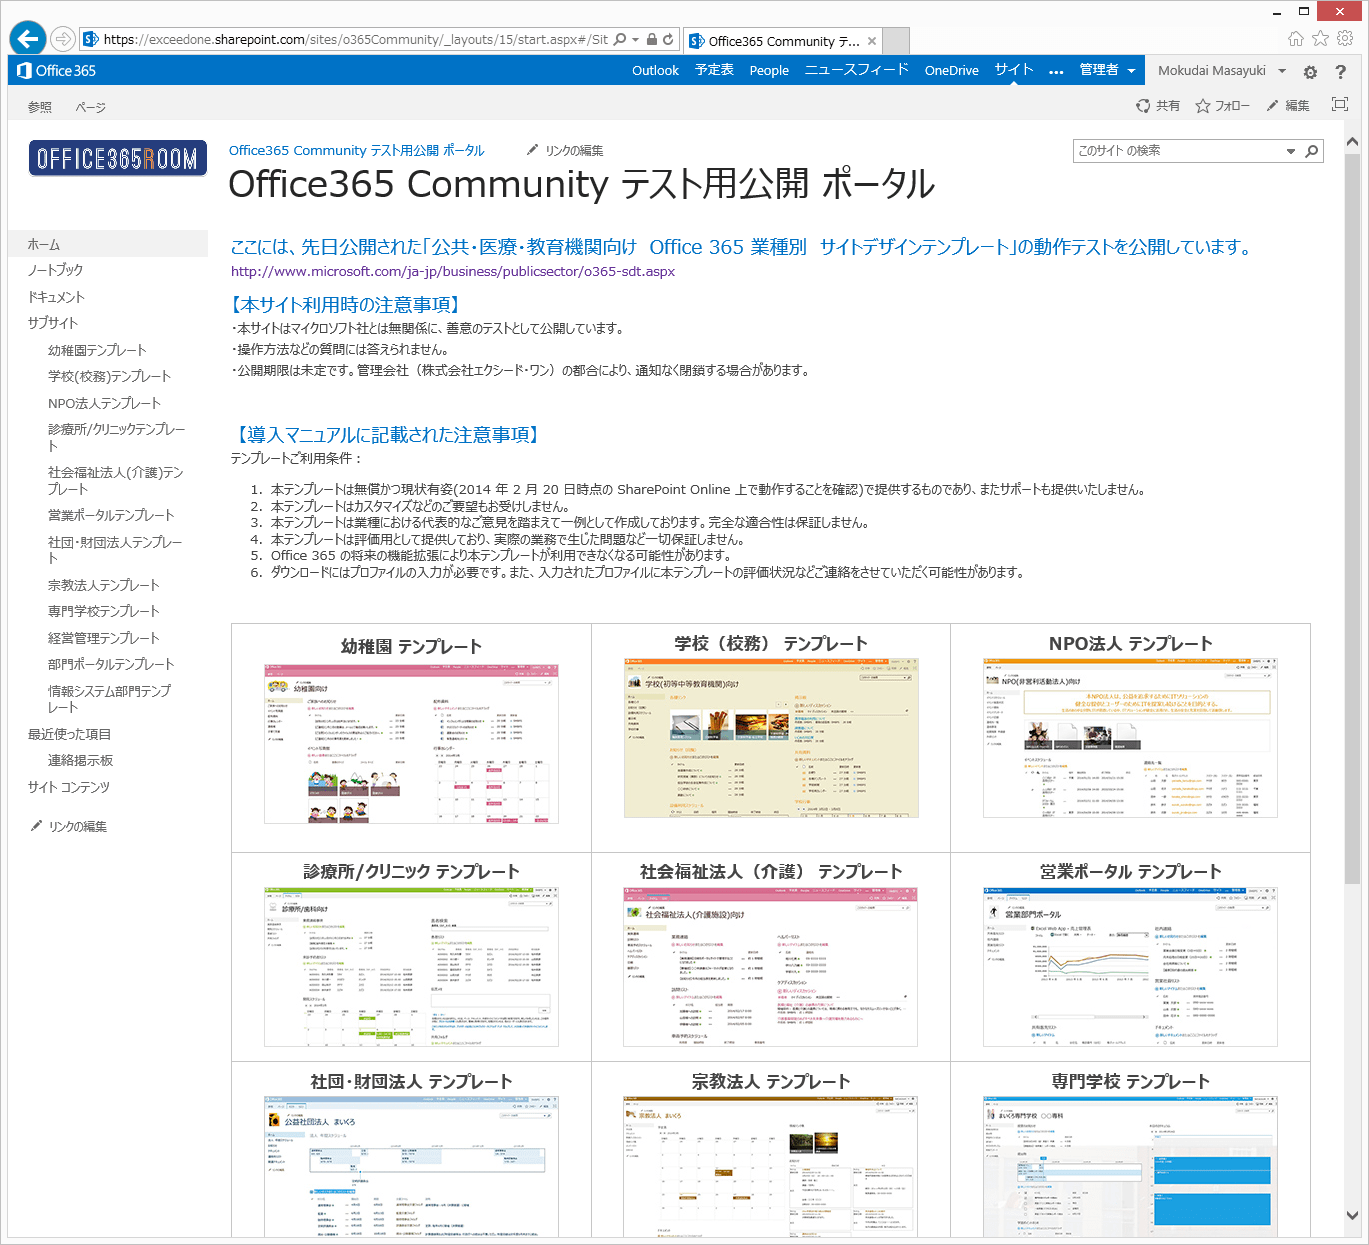Image resolution: width=1369 pixels, height=1245 pixels.
Task: Open 専門学校テンプレート navigation link
Action: click(104, 611)
